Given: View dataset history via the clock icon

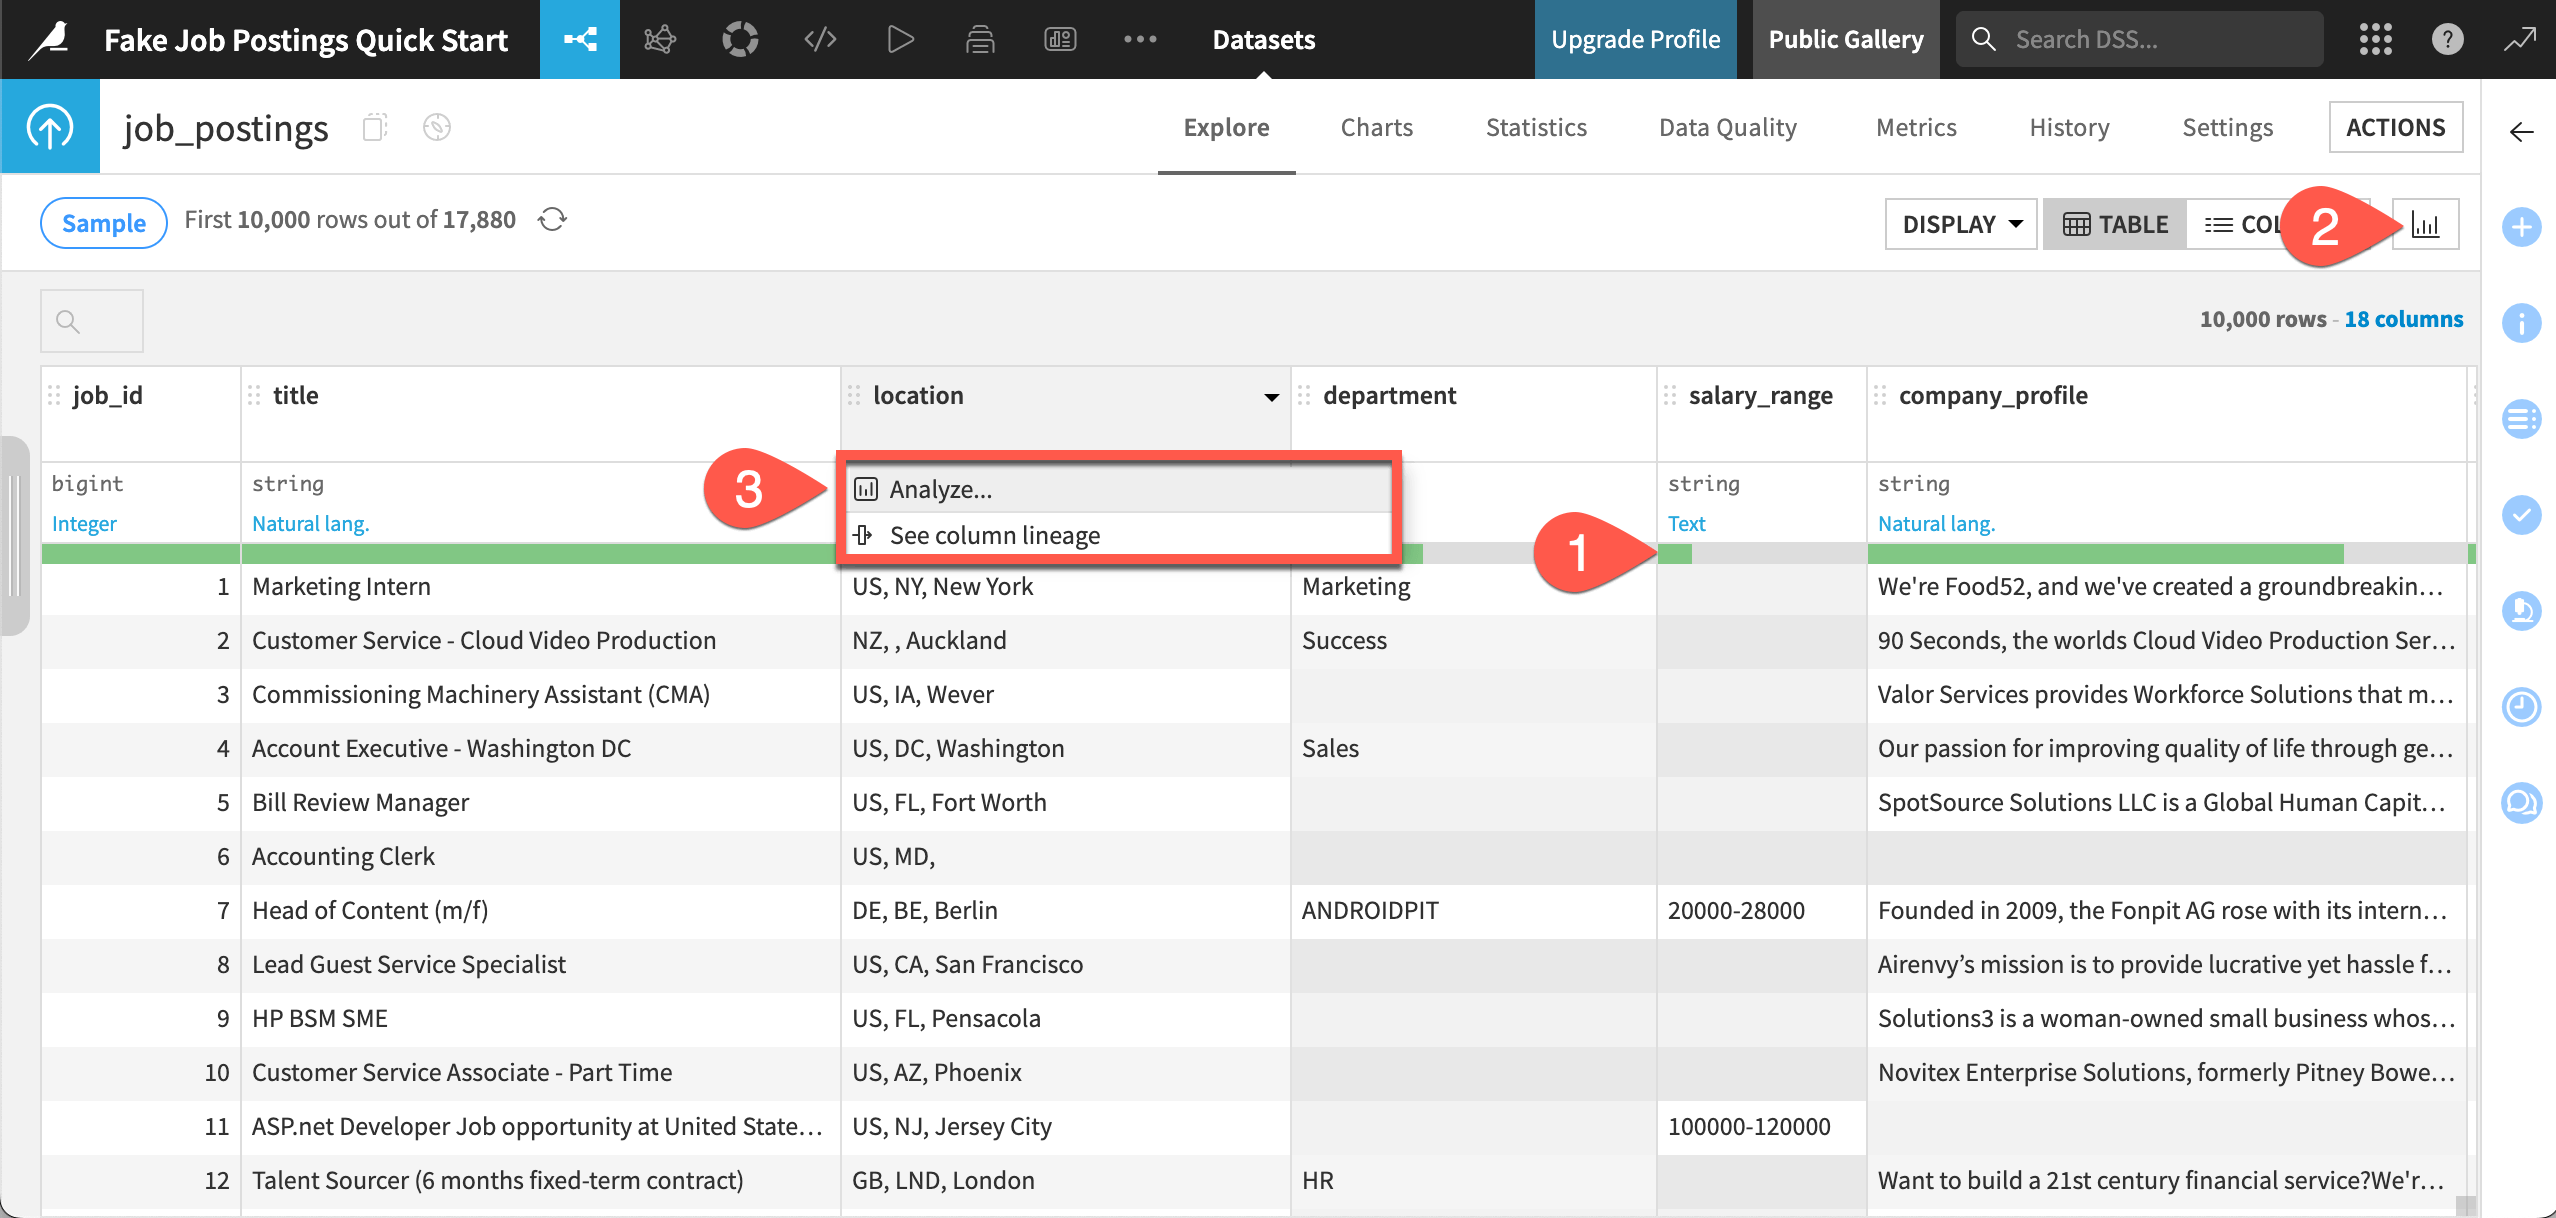Looking at the screenshot, I should [x=2522, y=707].
